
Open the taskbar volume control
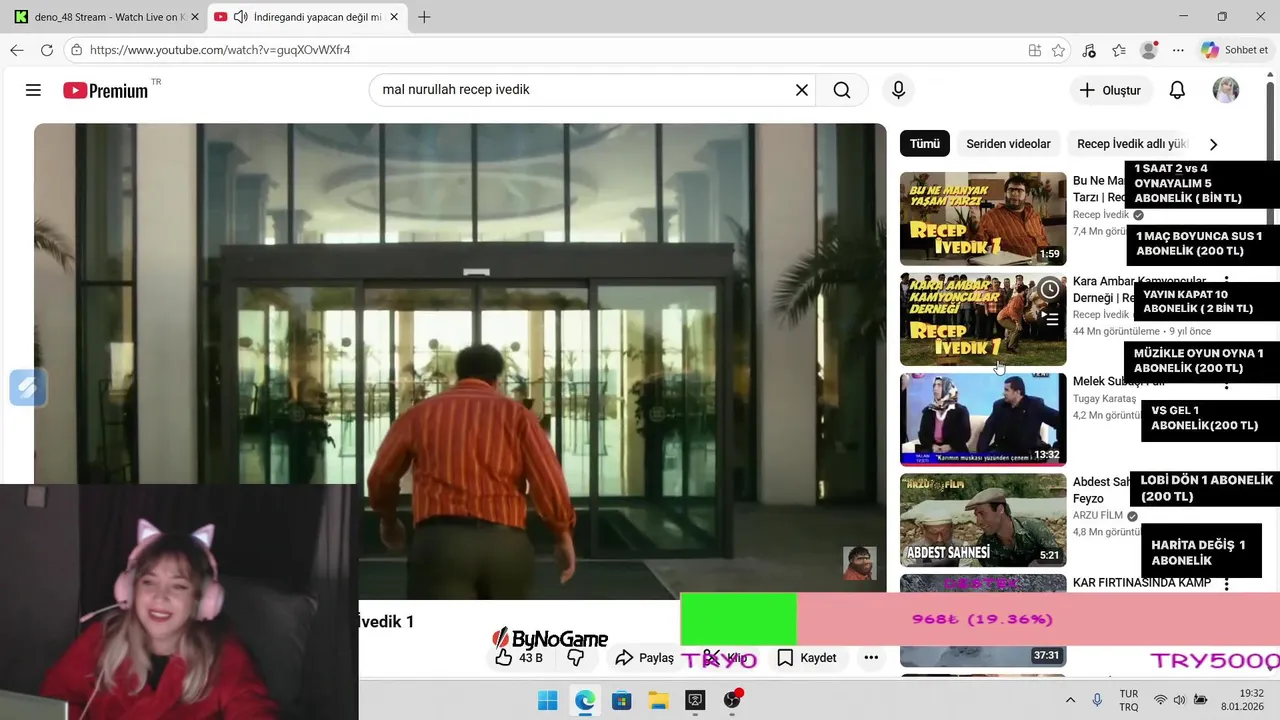pyautogui.click(x=1180, y=700)
